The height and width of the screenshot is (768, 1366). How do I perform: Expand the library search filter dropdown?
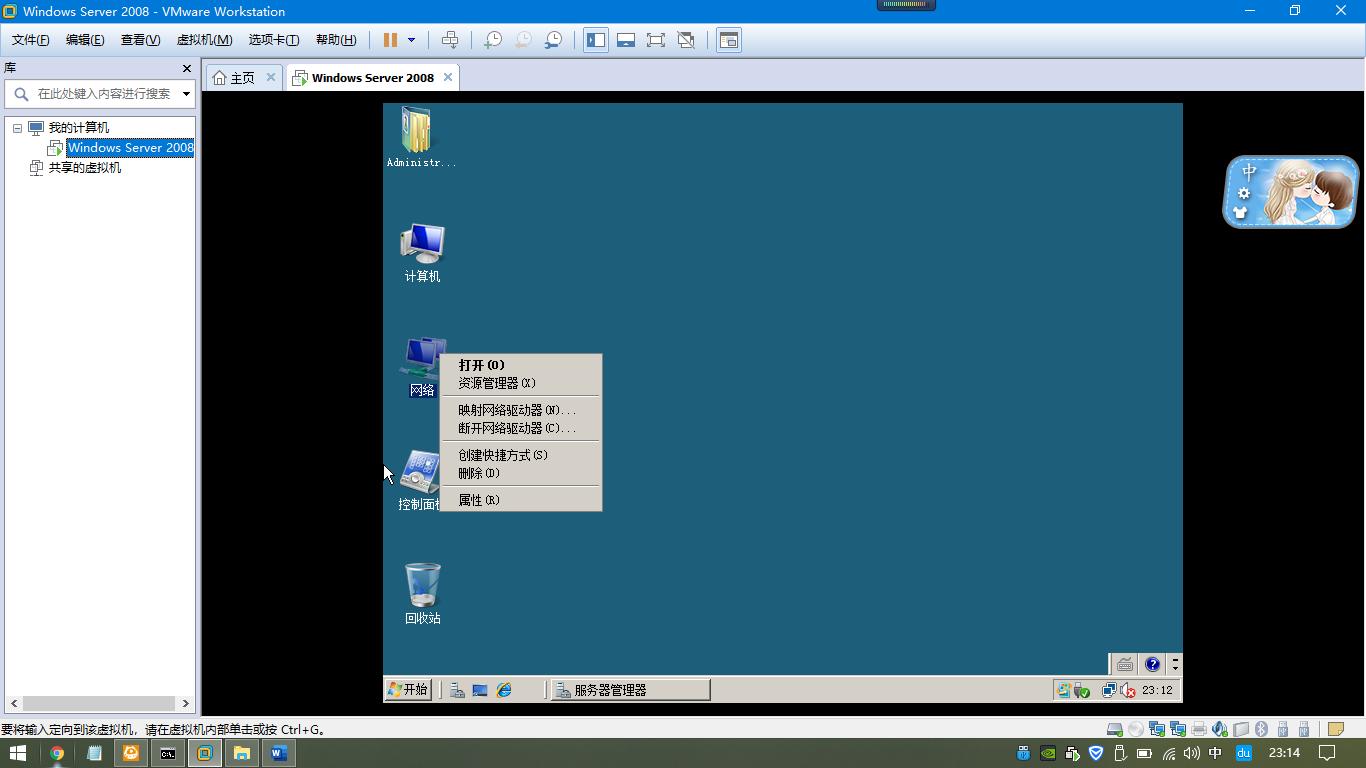pos(186,94)
